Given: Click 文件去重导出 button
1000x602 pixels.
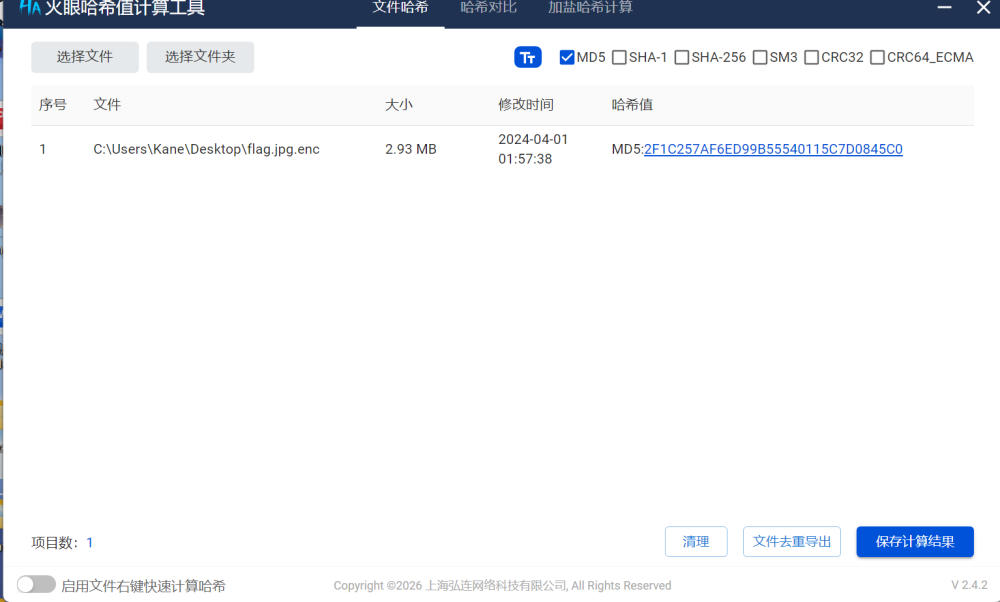Looking at the screenshot, I should click(792, 541).
